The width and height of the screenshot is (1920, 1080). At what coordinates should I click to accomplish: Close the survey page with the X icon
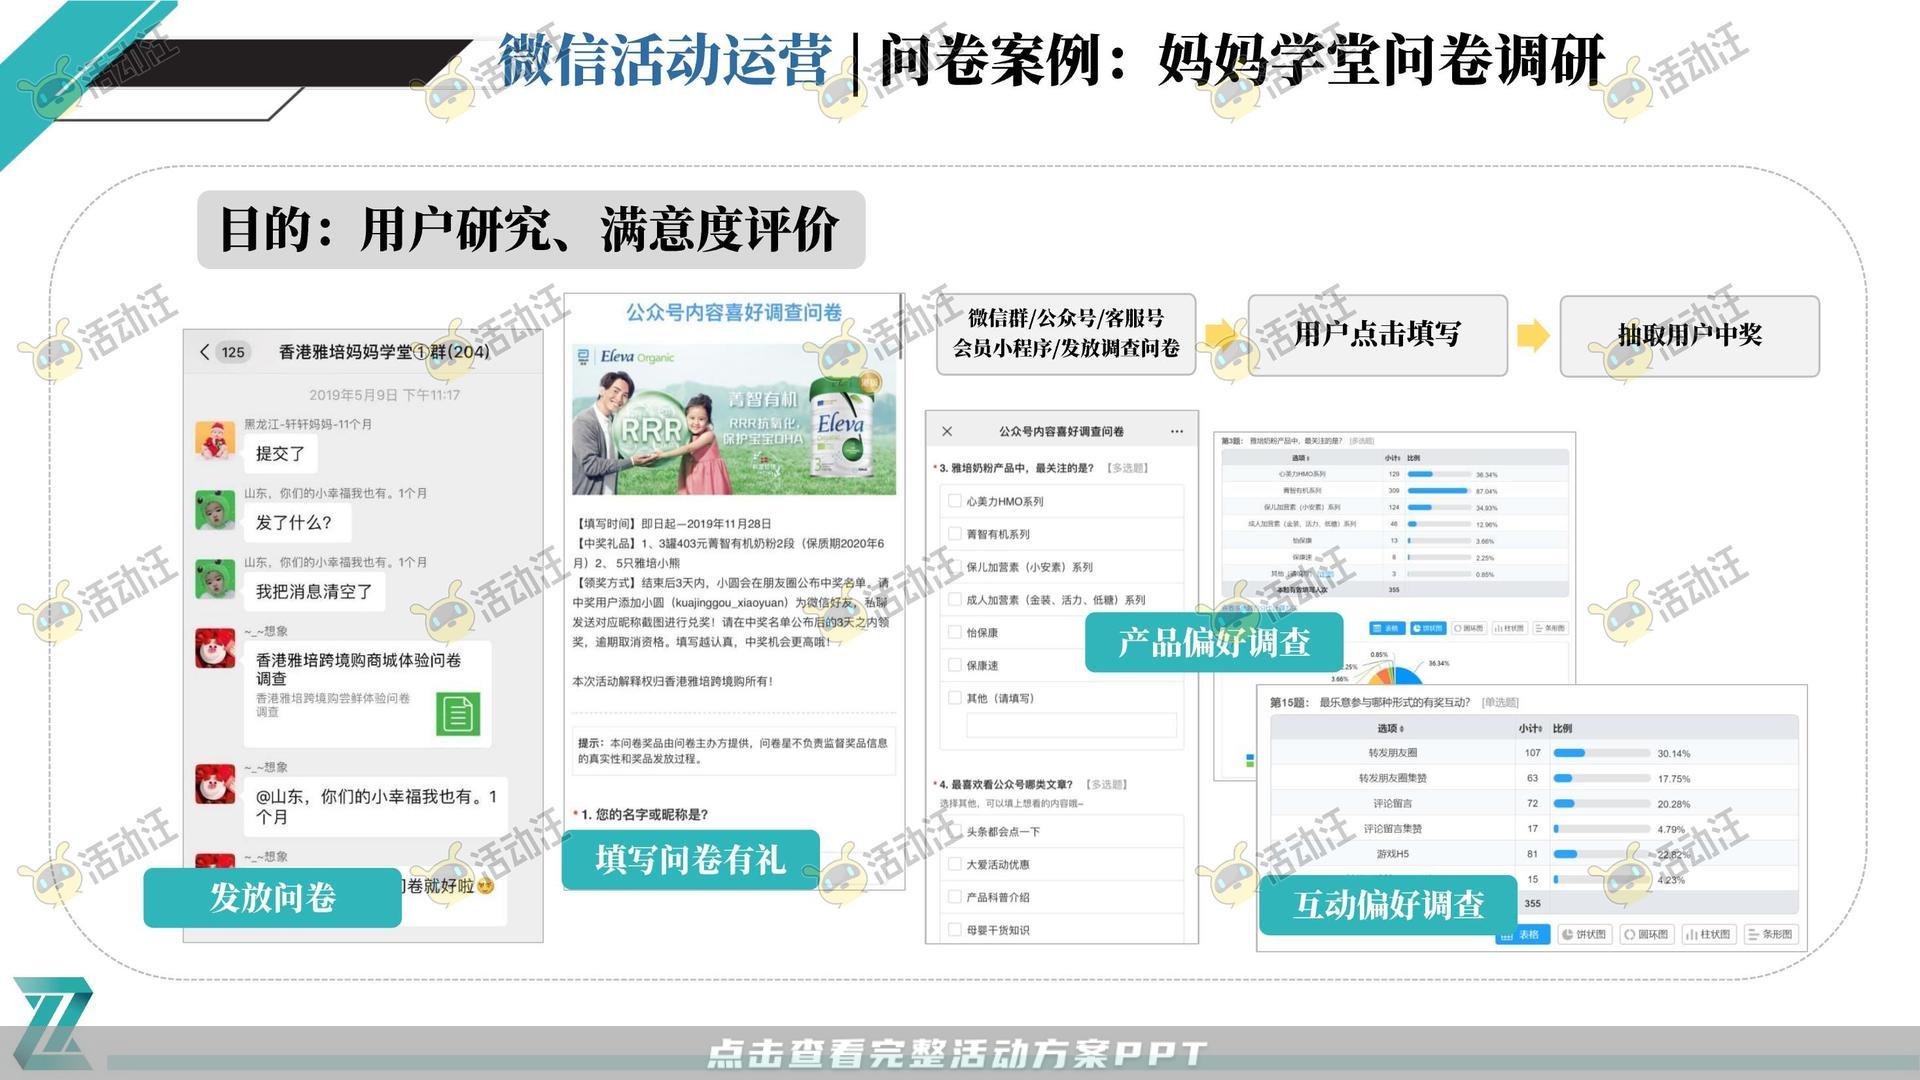click(947, 431)
